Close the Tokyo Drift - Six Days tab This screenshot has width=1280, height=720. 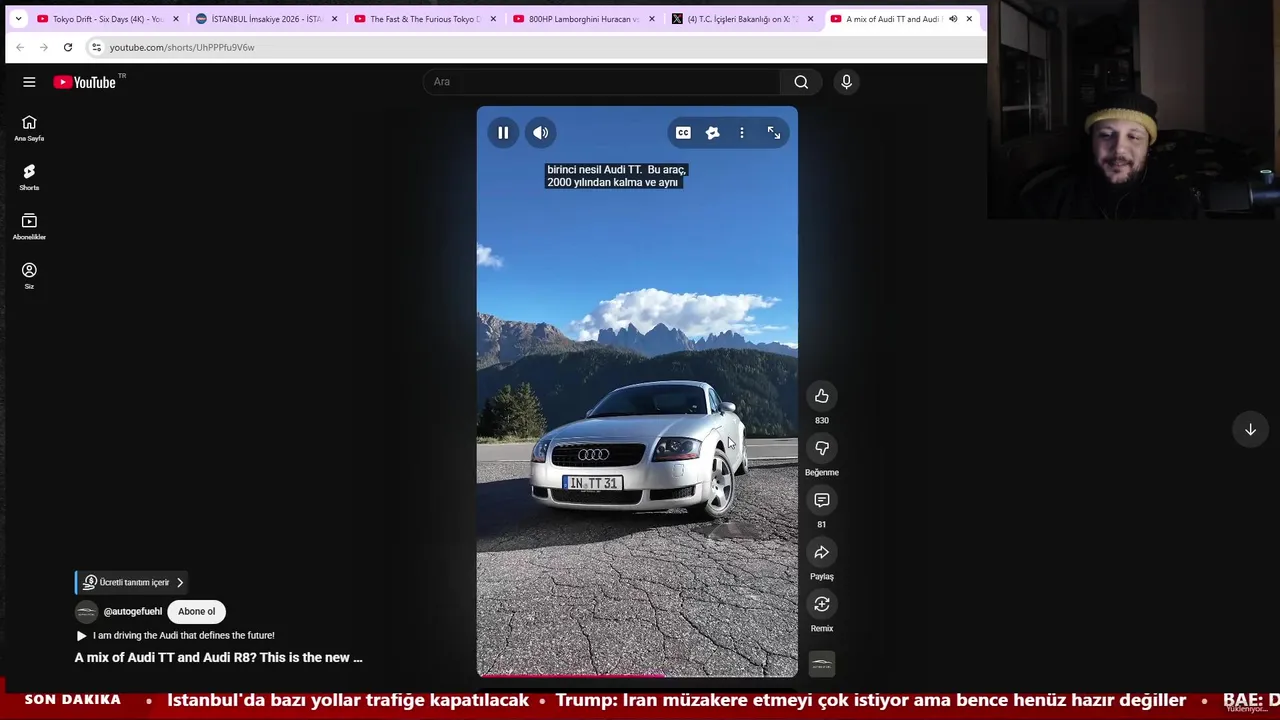coord(176,19)
